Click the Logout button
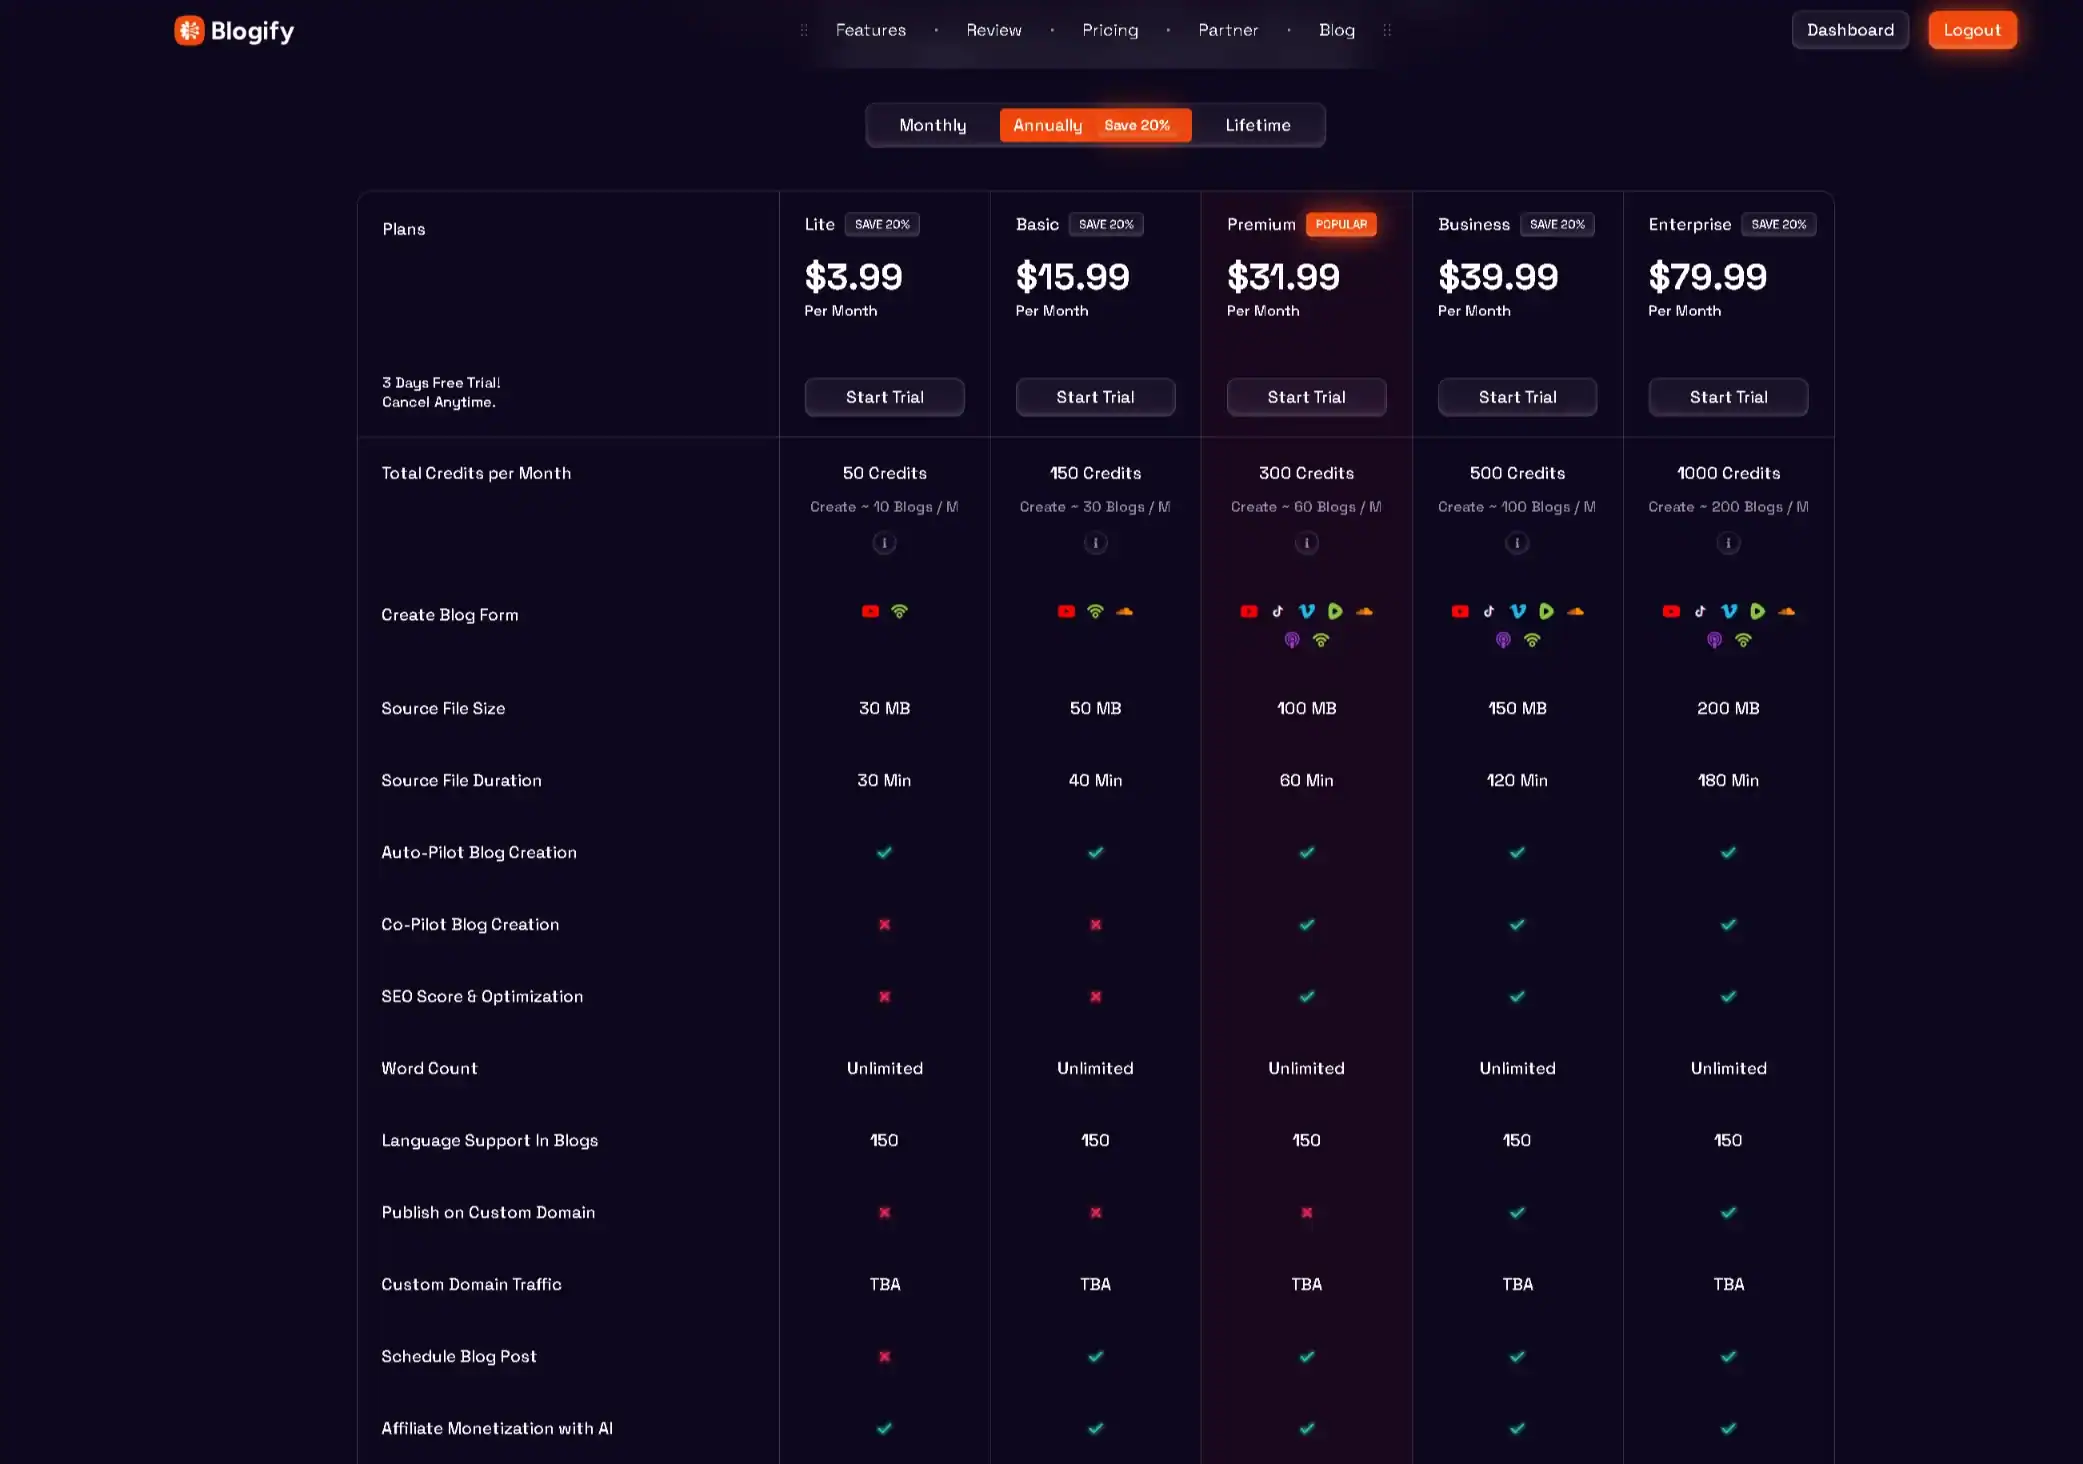The width and height of the screenshot is (2083, 1464). click(x=1971, y=30)
